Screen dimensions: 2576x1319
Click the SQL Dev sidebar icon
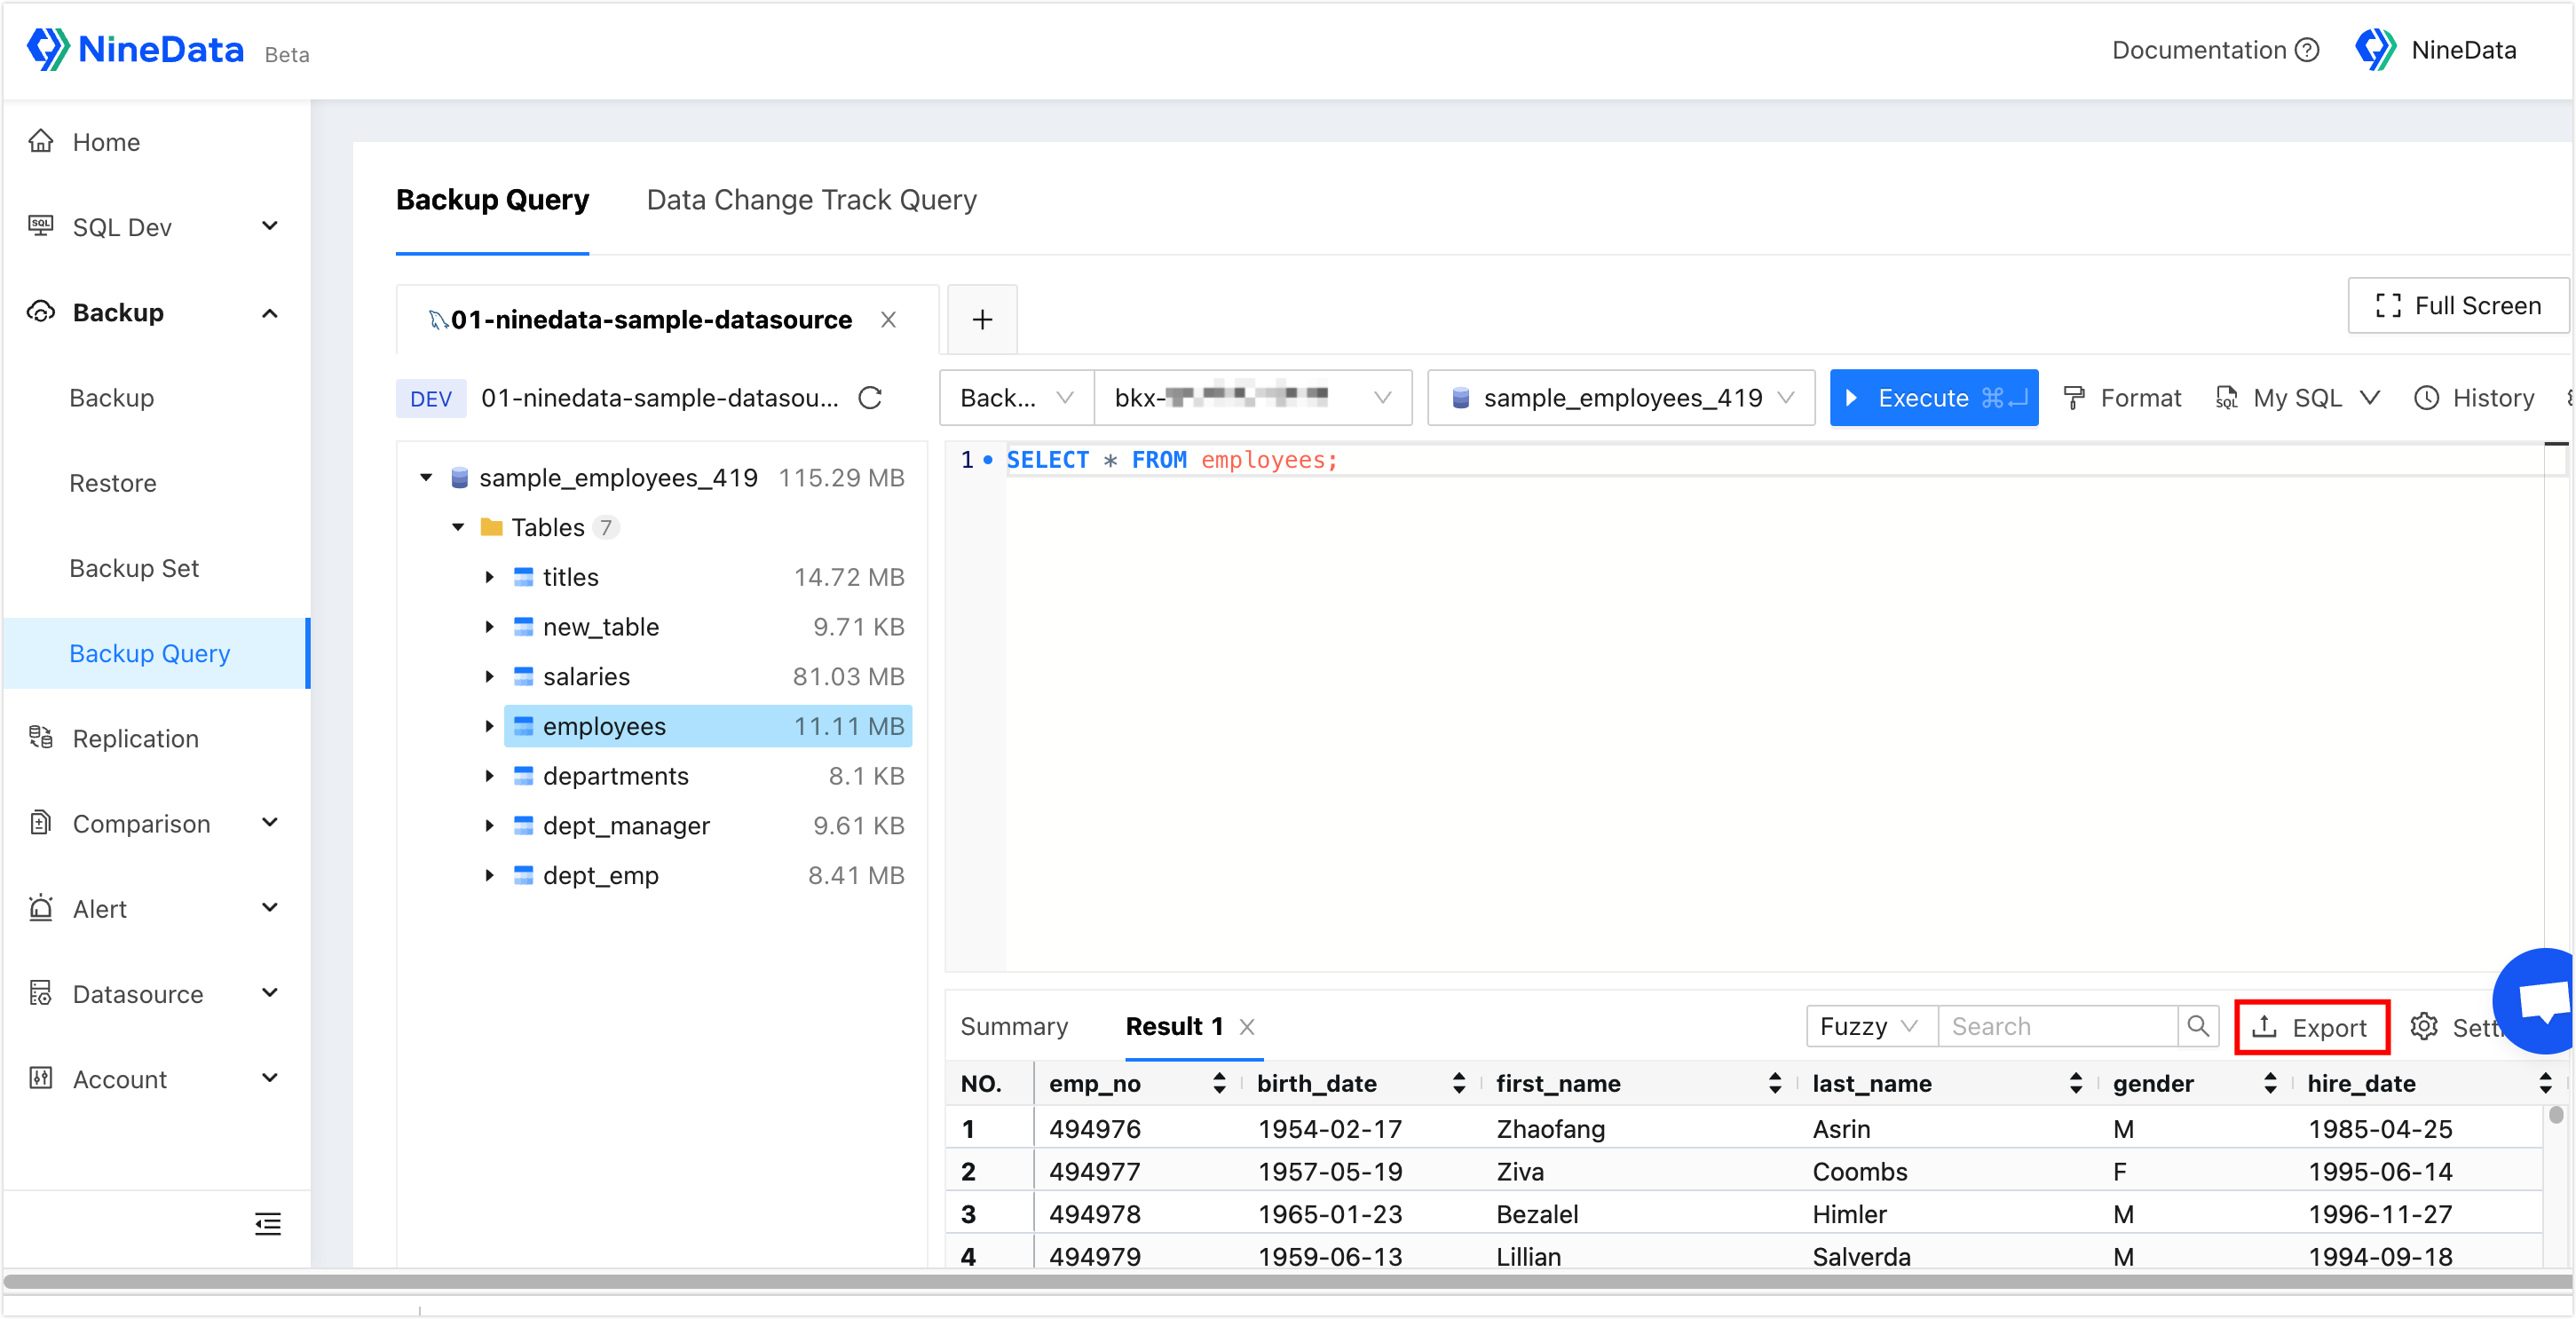click(41, 226)
